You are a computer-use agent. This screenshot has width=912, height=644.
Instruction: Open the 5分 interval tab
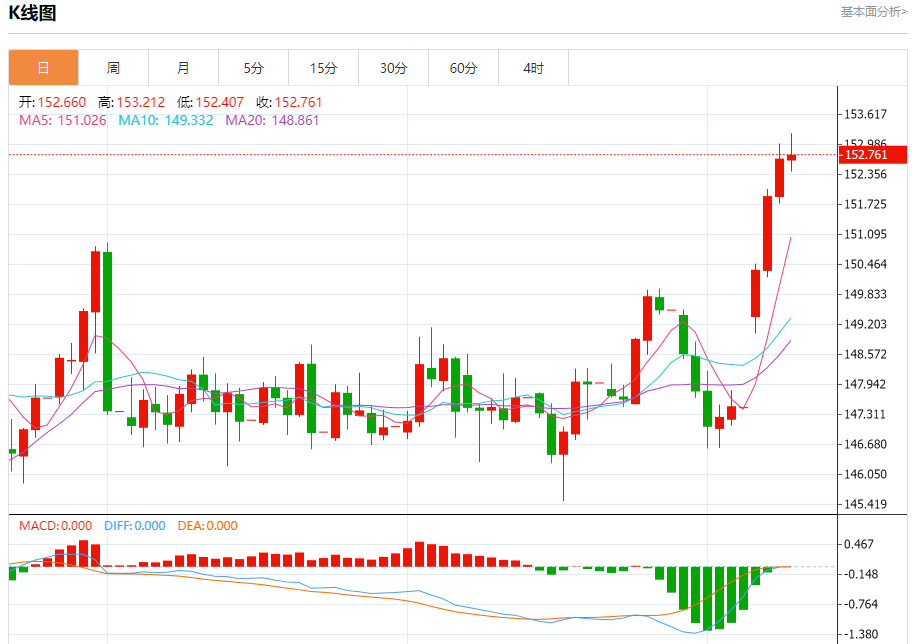click(x=254, y=68)
